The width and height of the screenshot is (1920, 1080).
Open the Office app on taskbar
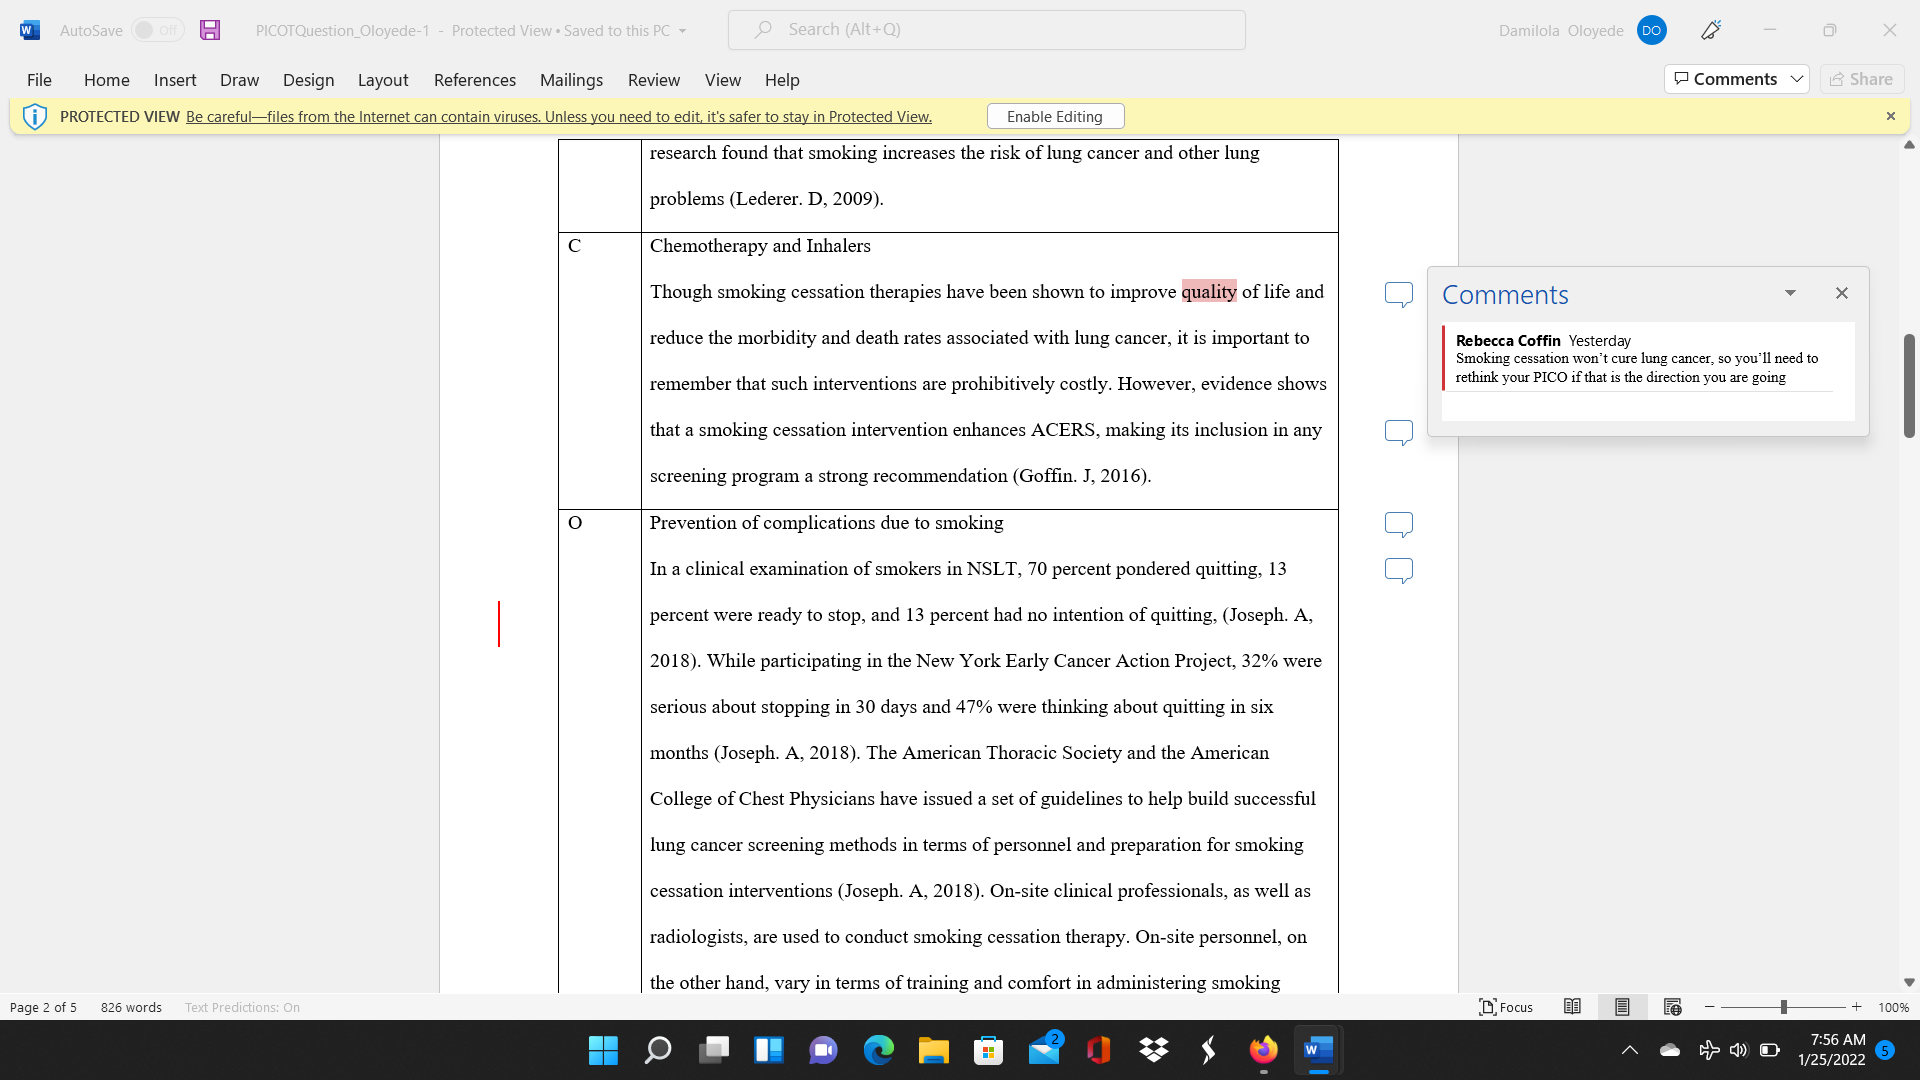(x=1098, y=1050)
